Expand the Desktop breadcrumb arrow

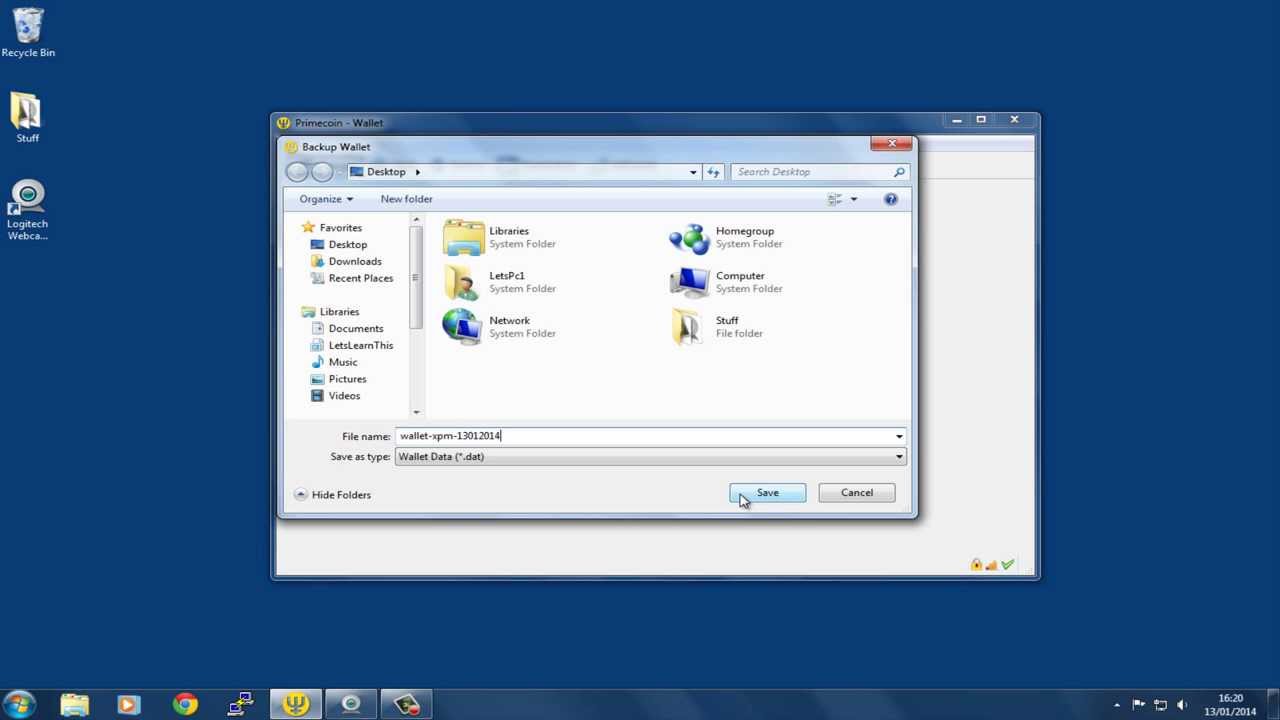coord(417,172)
